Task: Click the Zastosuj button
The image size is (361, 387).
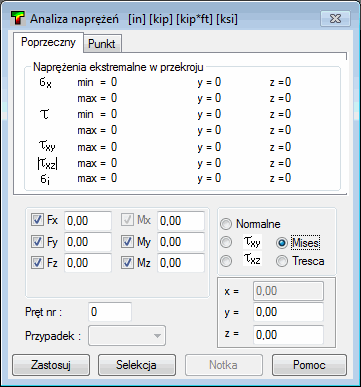Action: click(x=51, y=365)
